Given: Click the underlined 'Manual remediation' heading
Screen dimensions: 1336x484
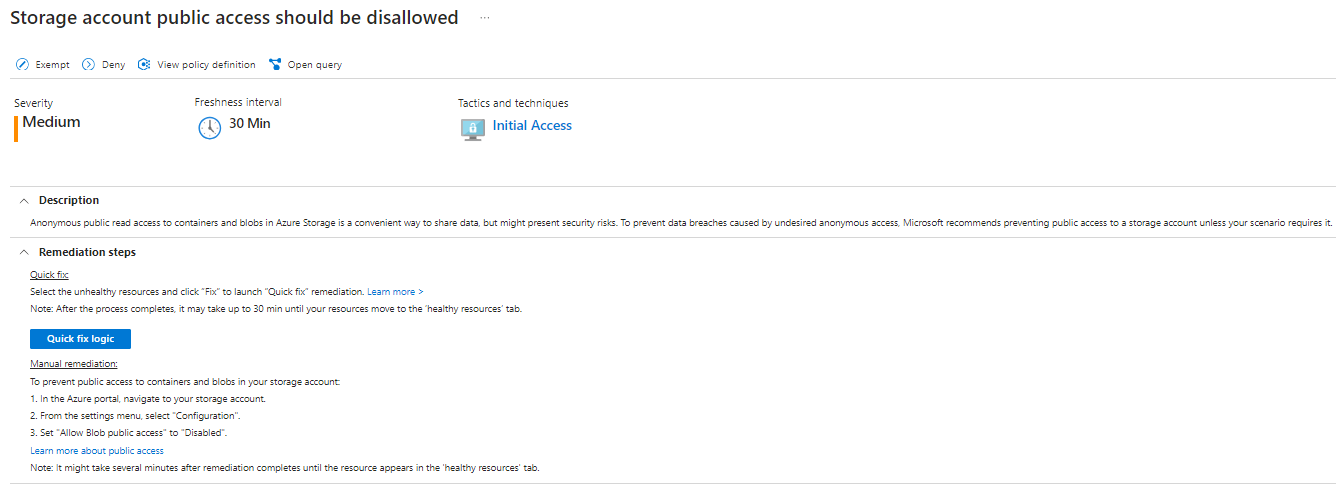Looking at the screenshot, I should [74, 363].
